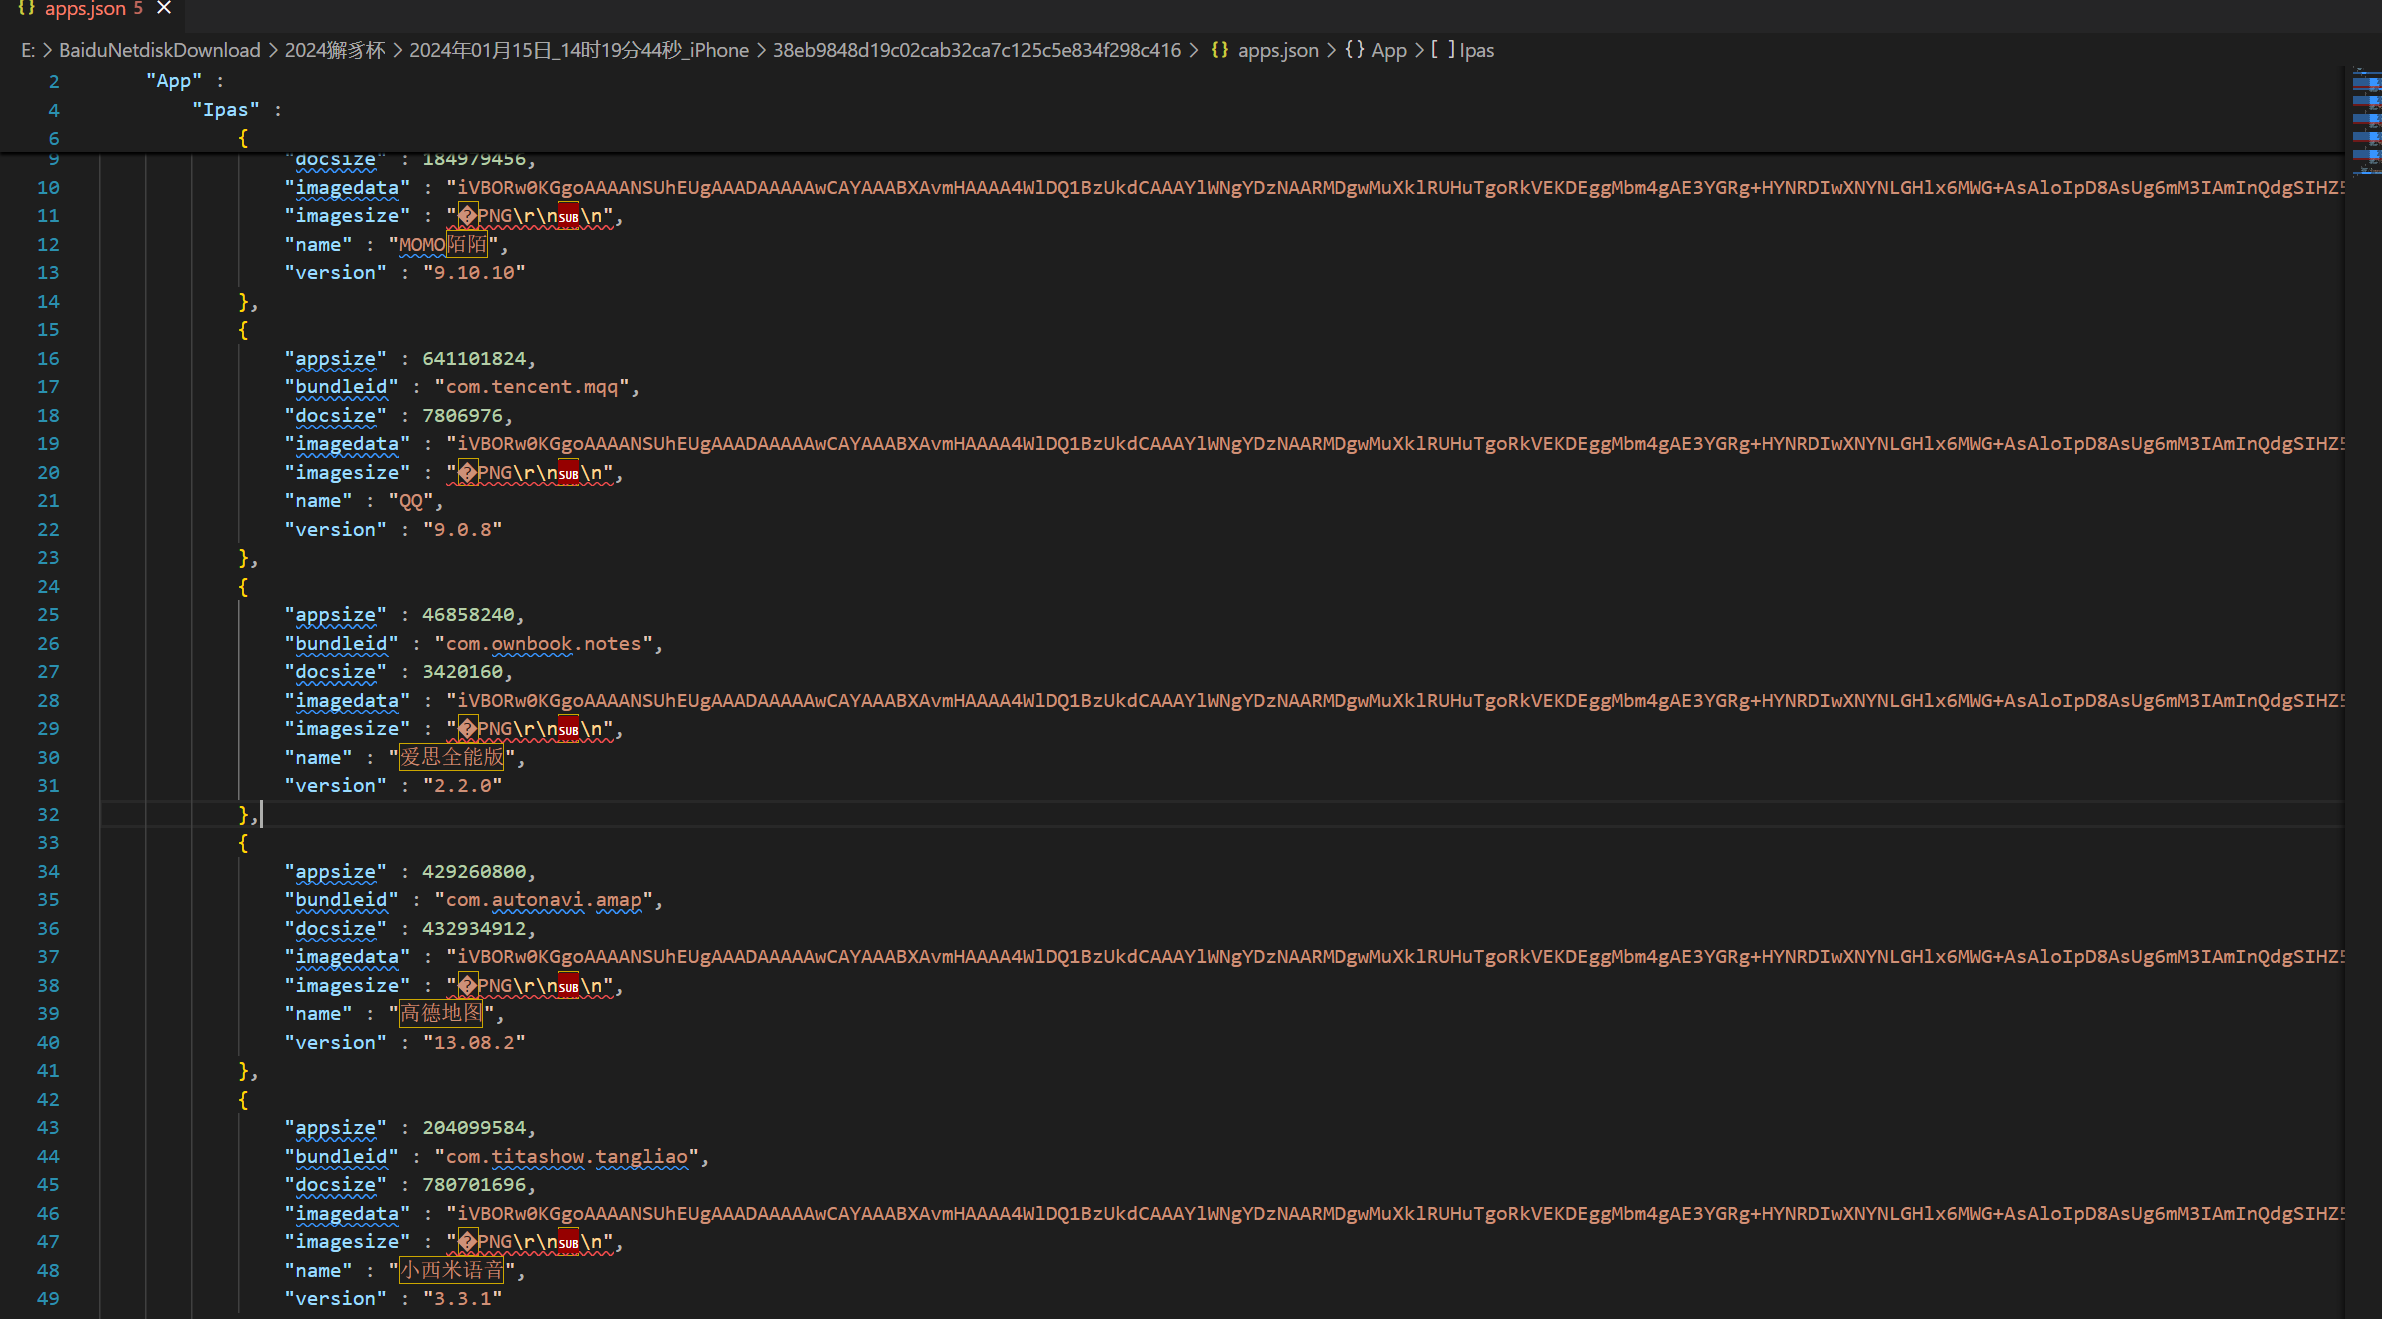Click the app name "QQ" value
The image size is (2382, 1319).
tap(411, 501)
